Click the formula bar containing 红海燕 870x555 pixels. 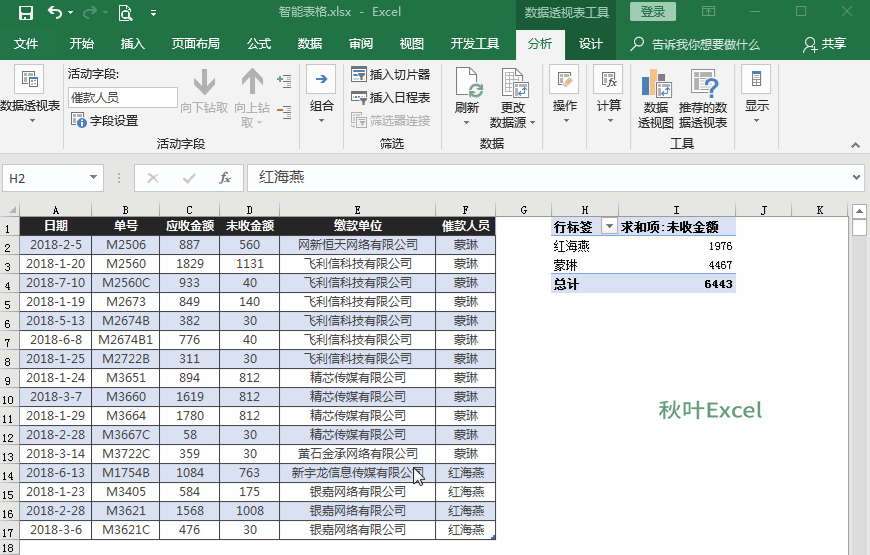(548, 178)
